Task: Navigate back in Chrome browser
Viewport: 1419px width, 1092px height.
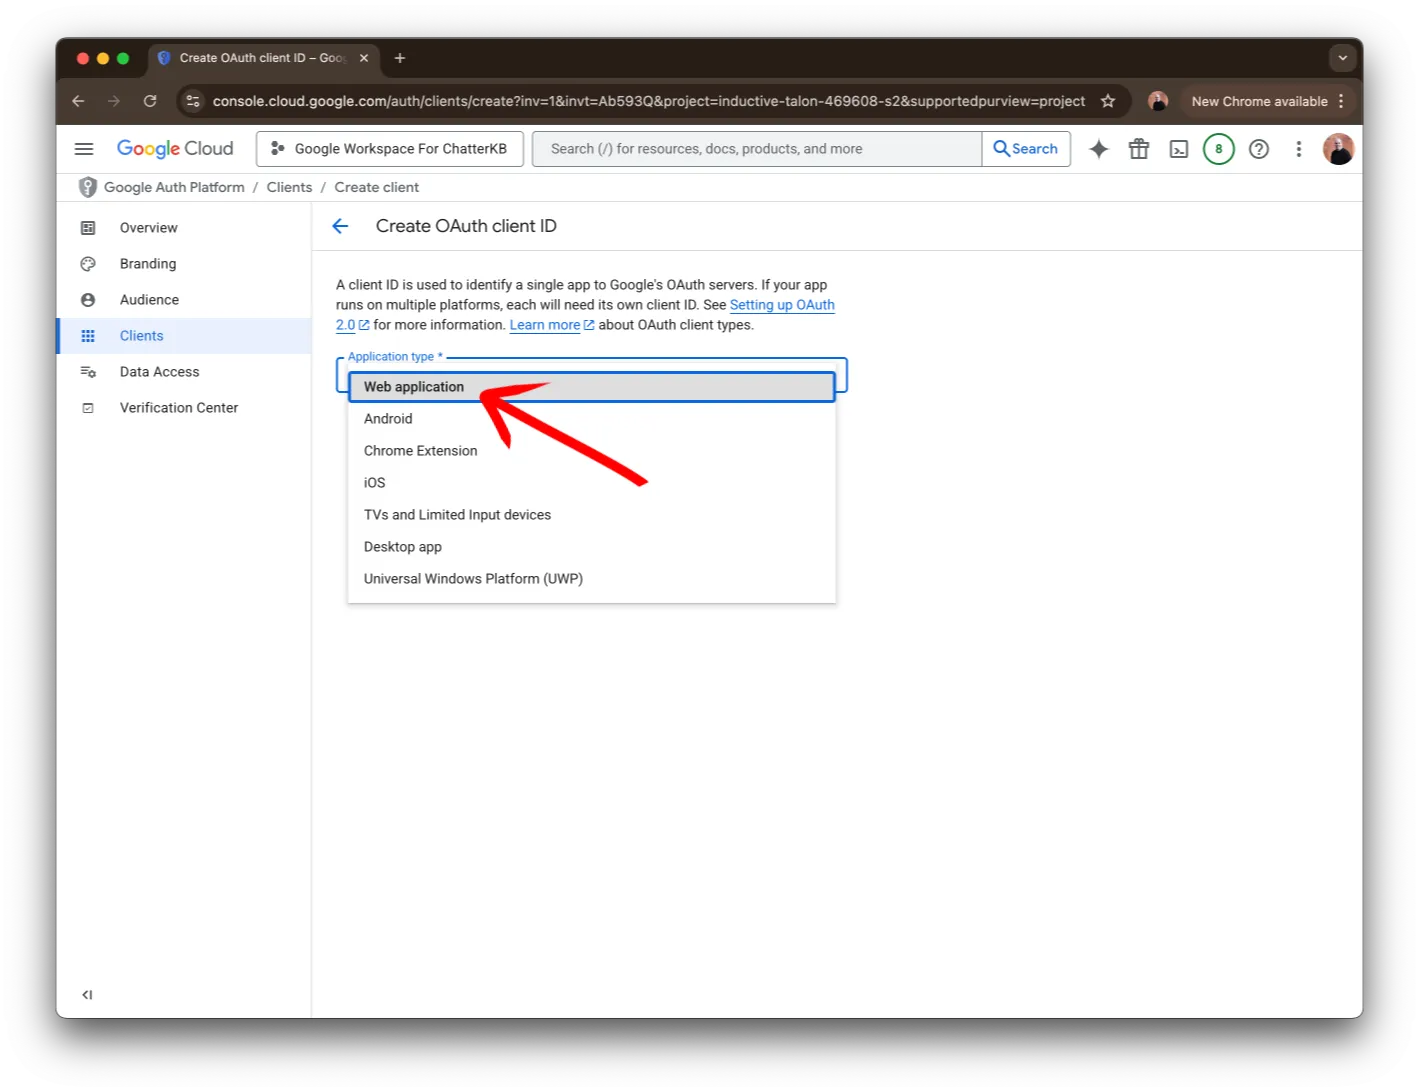Action: tap(78, 101)
